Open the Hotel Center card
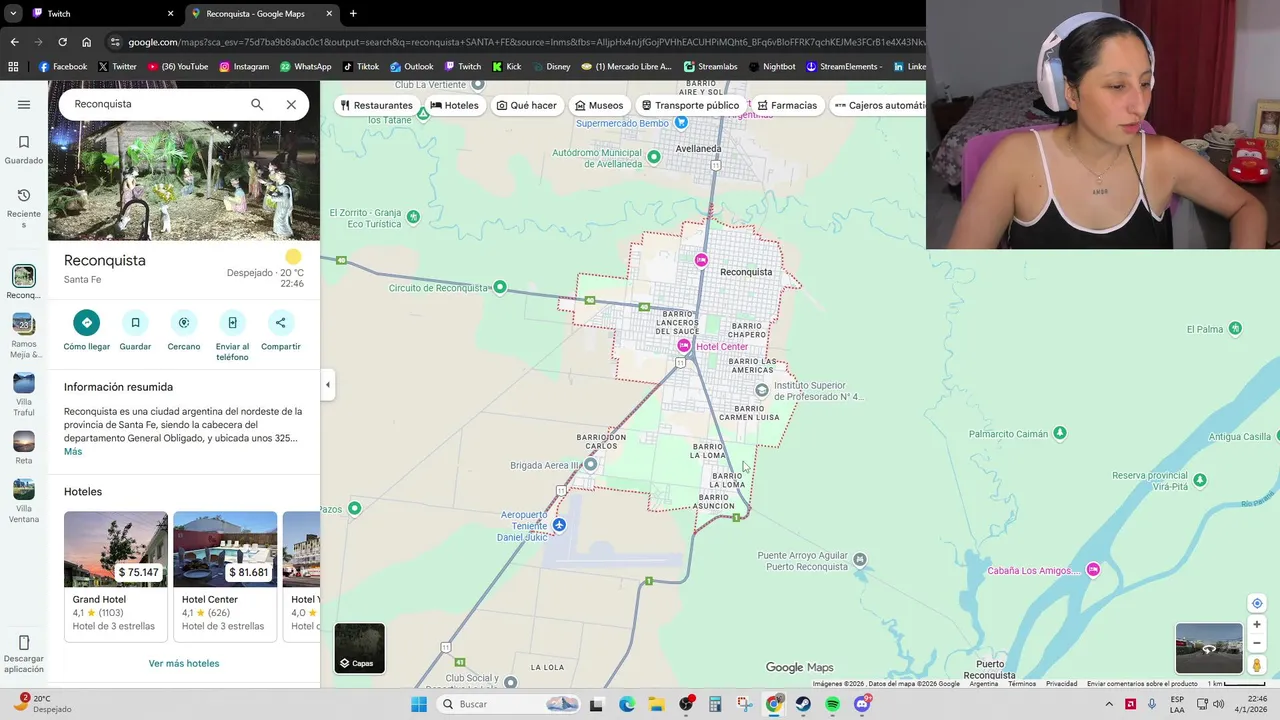The height and width of the screenshot is (720, 1280). pyautogui.click(x=225, y=576)
